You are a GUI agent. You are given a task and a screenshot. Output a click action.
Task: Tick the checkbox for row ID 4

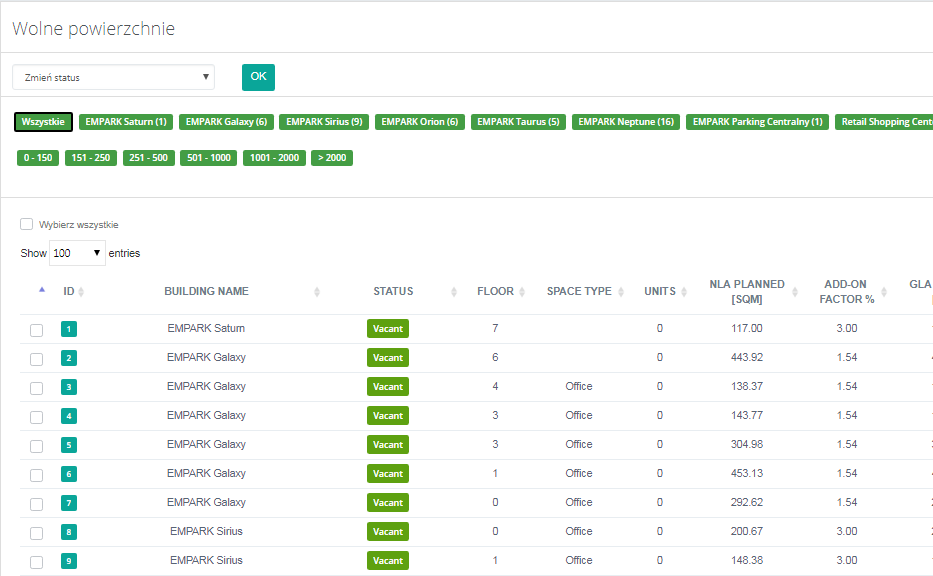[x=36, y=417]
